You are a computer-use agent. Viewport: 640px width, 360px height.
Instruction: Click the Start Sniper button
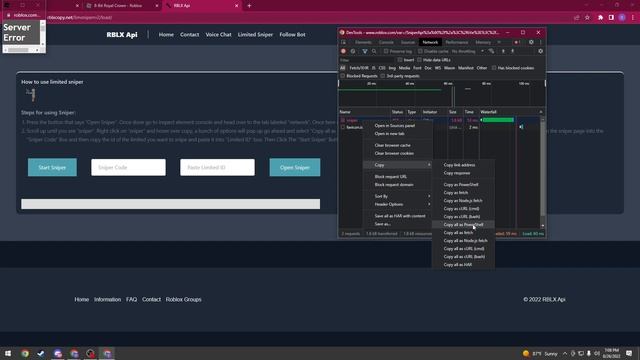(52, 167)
